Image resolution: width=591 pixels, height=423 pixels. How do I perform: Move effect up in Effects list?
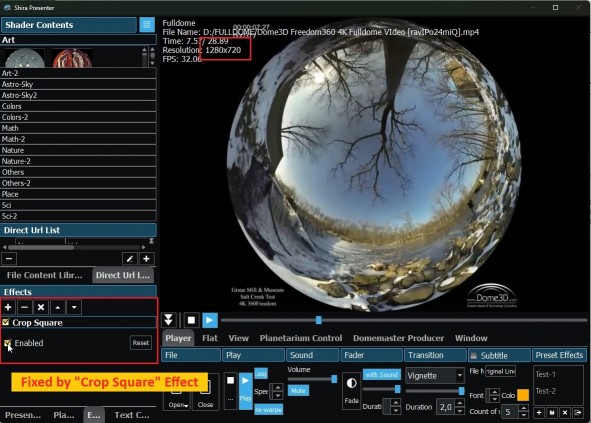point(57,307)
